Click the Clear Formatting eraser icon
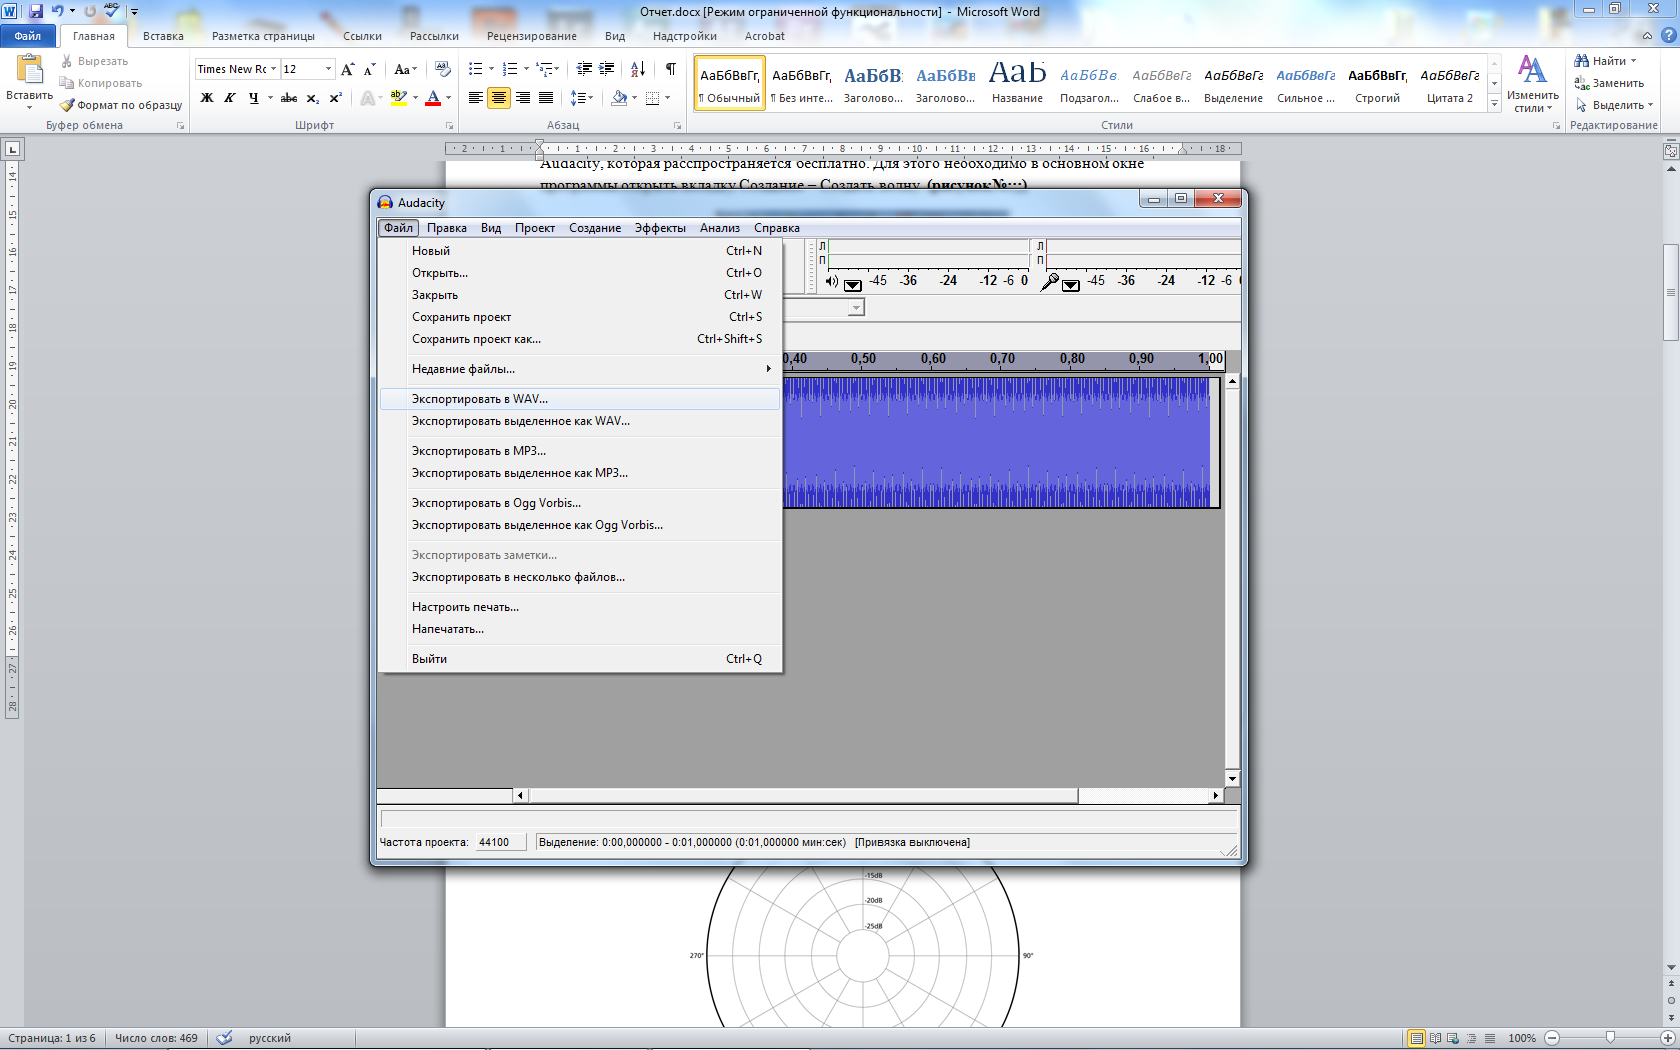Screen dimensions: 1680x1050 [443, 69]
